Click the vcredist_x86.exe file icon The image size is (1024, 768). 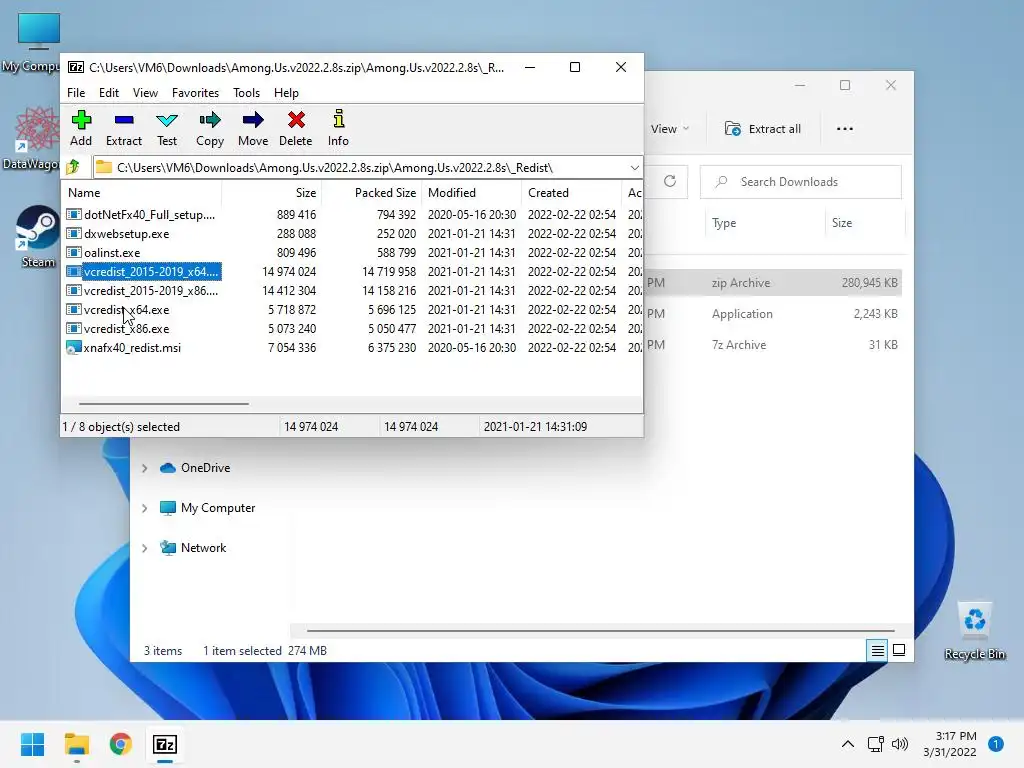tap(74, 328)
